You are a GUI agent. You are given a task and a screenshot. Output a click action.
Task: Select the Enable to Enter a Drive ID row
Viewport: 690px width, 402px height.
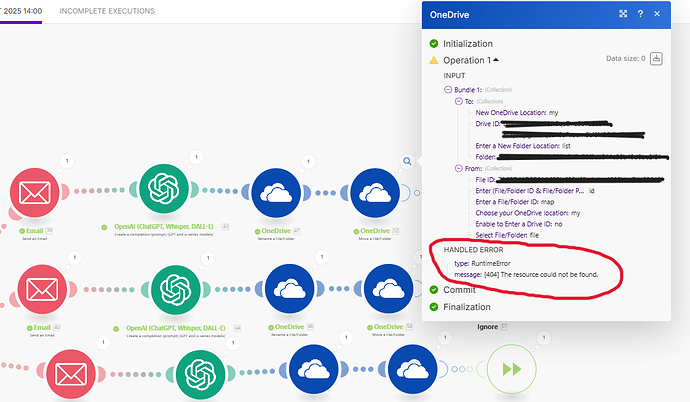point(519,224)
